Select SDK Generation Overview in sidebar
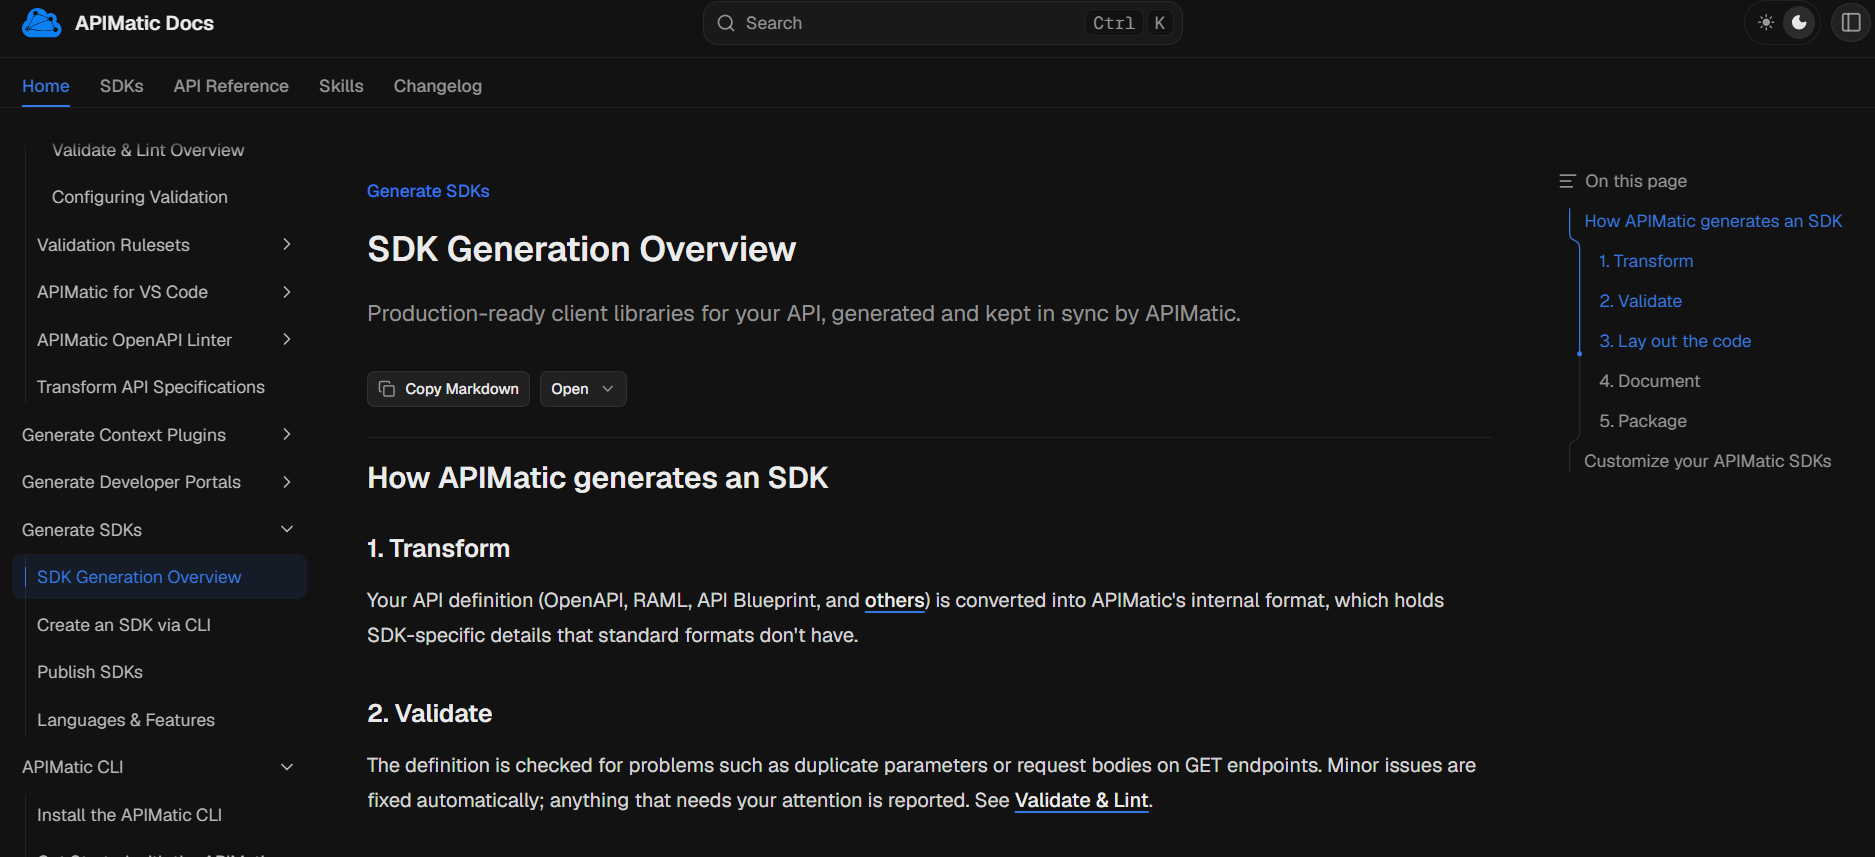This screenshot has height=857, width=1875. coord(160,577)
